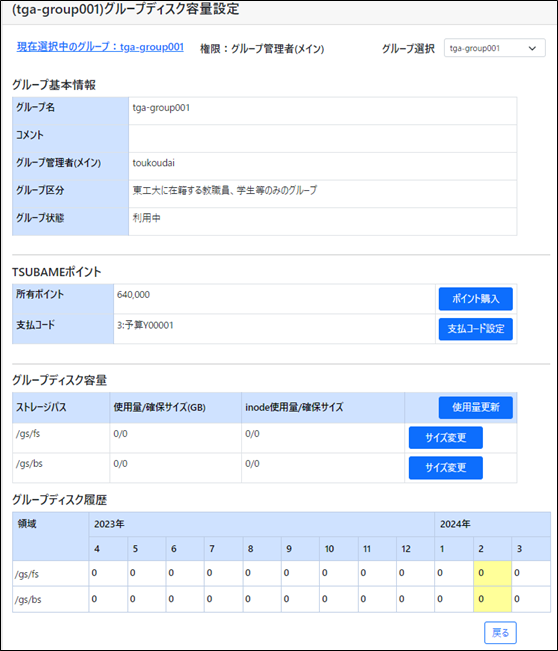
Task: Click the /gs/fs storage path in capacity table
Action: pos(28,434)
